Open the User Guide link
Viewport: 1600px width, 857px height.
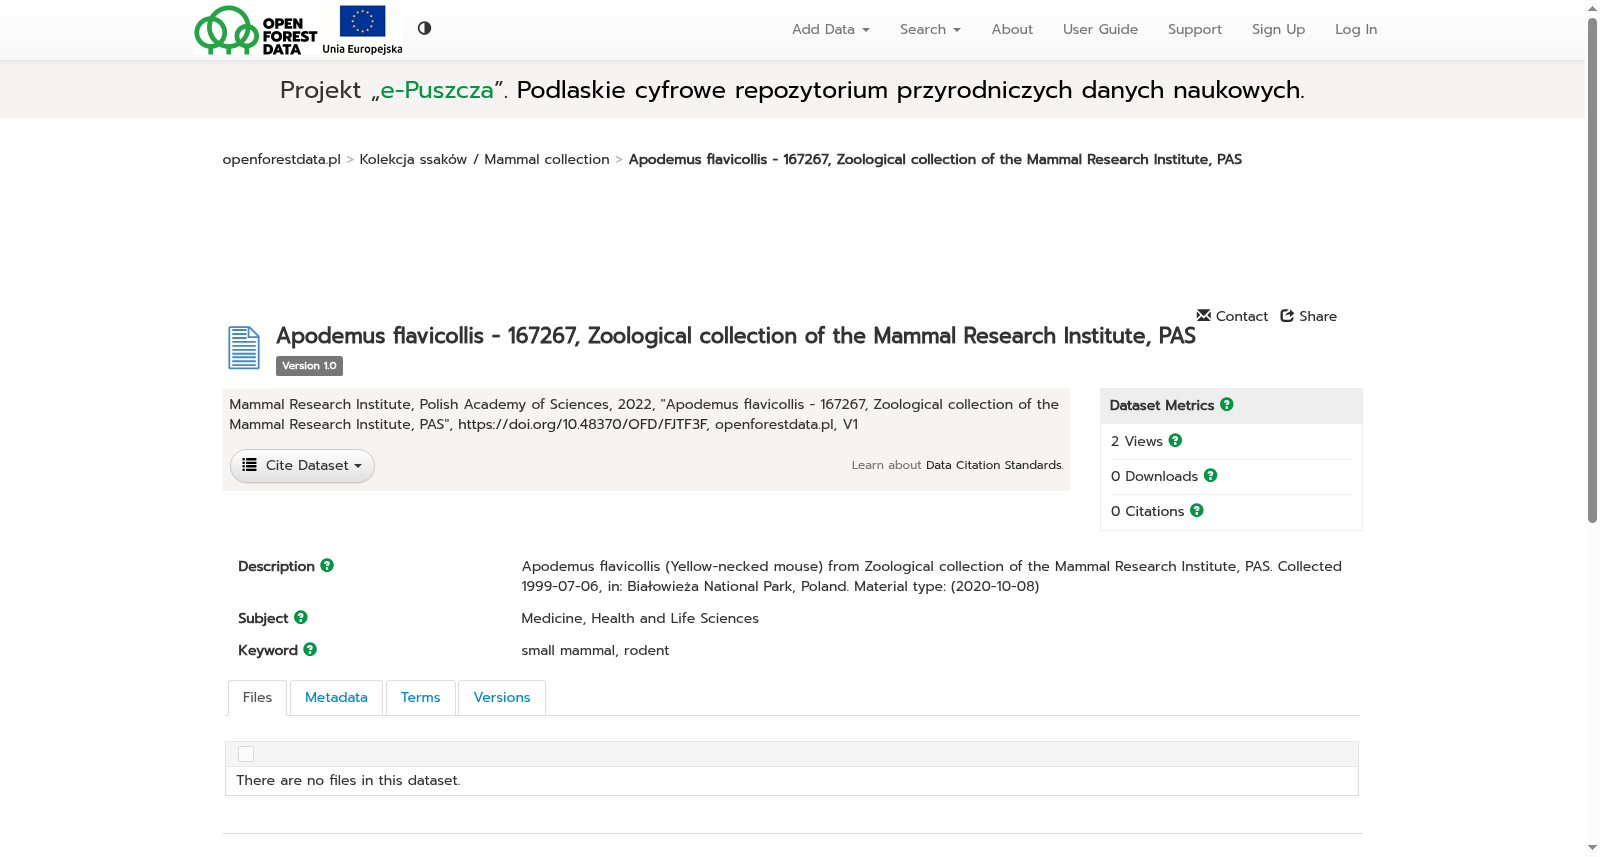click(1100, 30)
